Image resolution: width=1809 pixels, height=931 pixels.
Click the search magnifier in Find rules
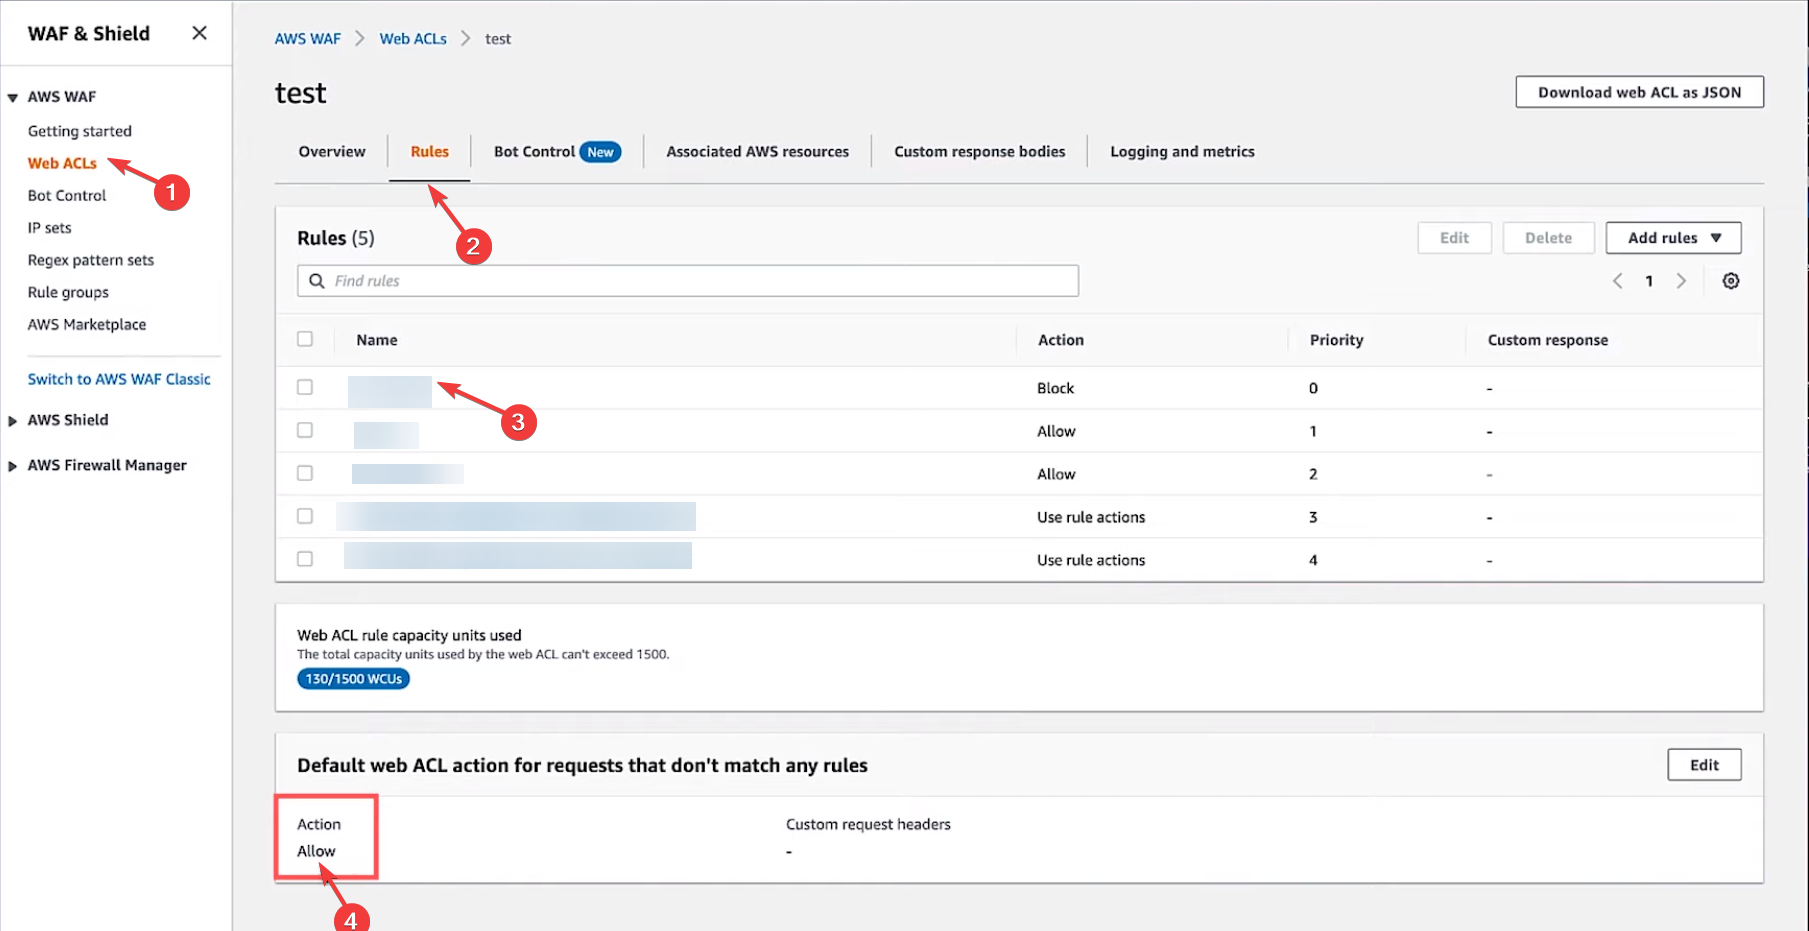click(317, 281)
